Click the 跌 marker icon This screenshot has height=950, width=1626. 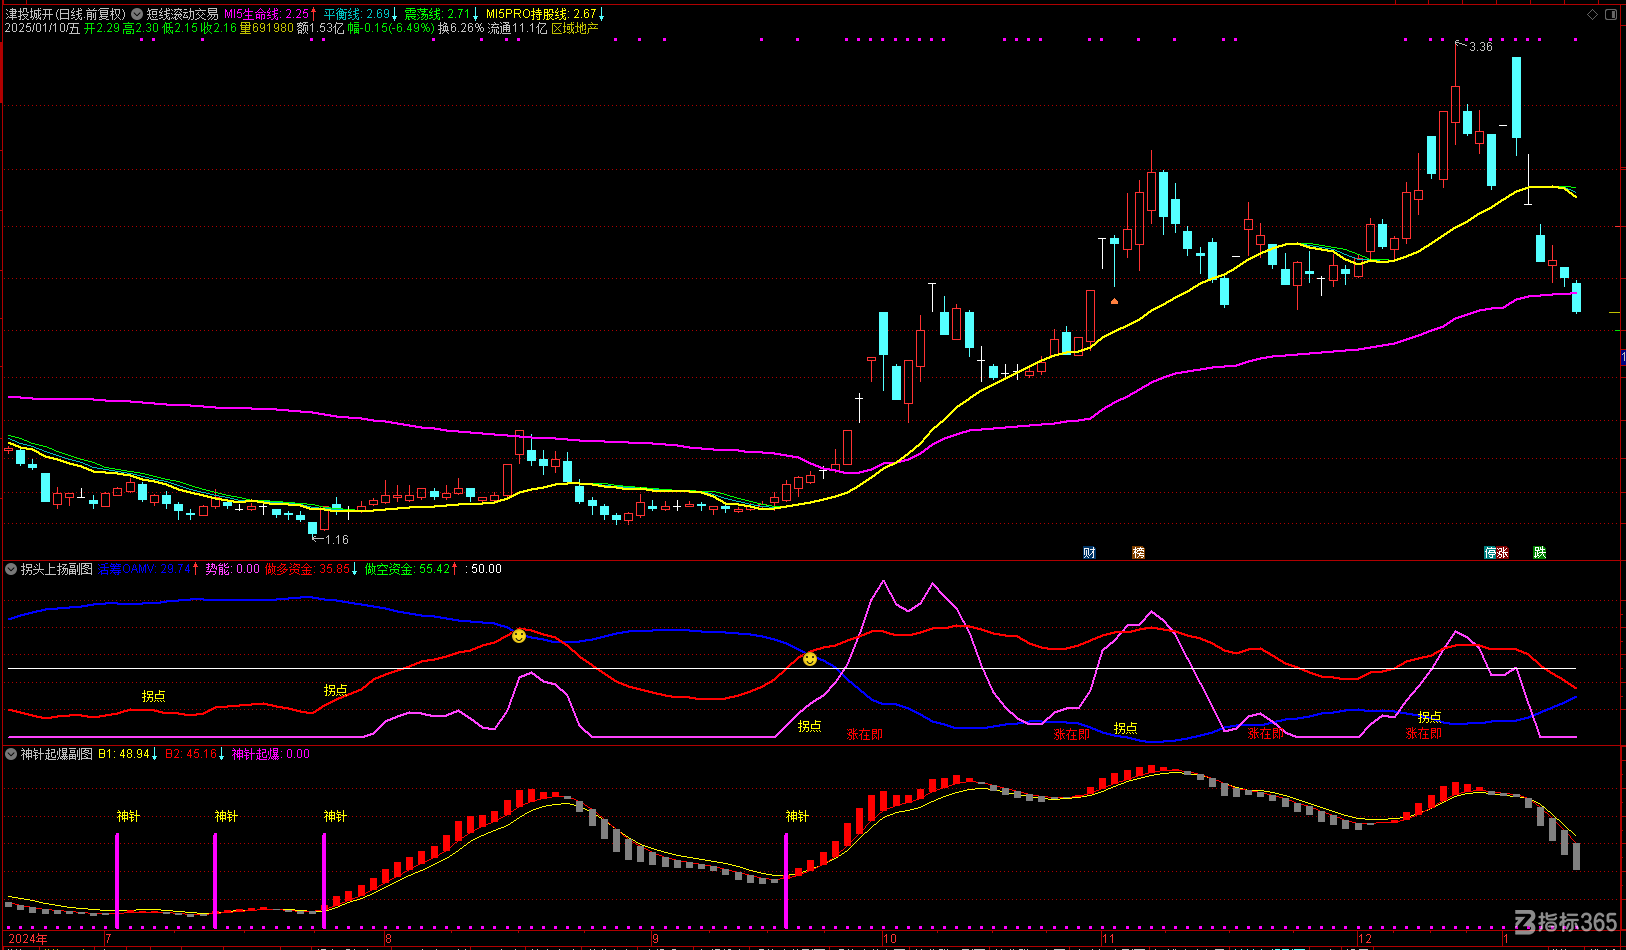(x=1540, y=552)
